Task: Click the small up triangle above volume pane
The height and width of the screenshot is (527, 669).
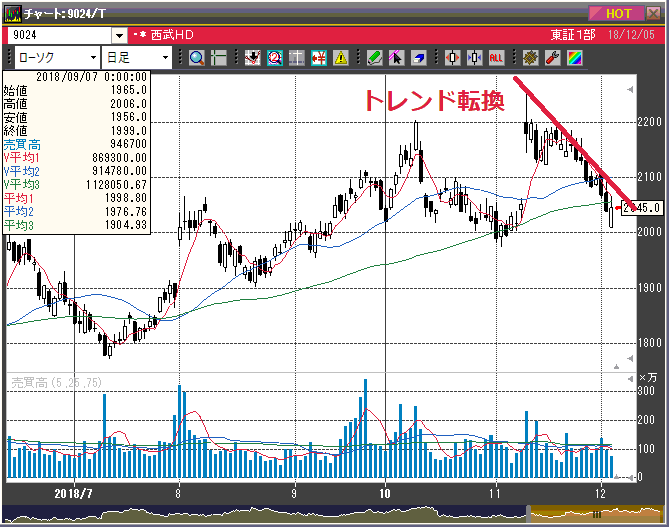Action: (616, 367)
